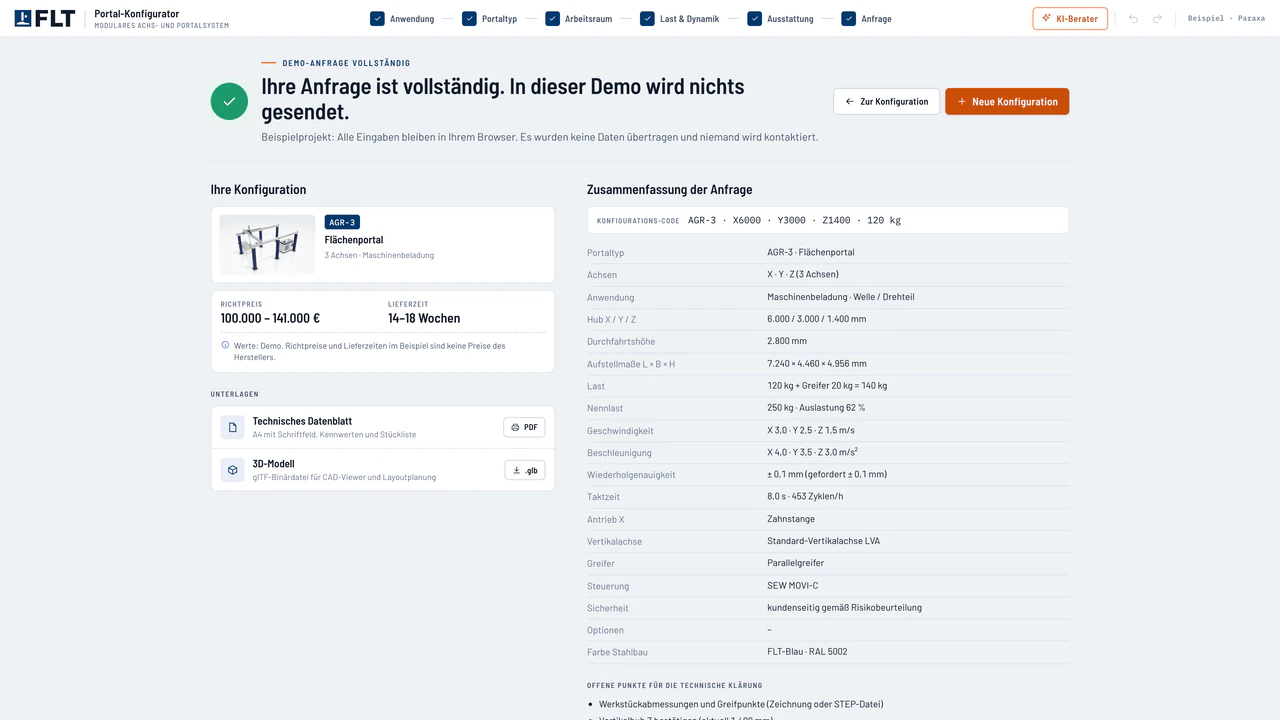Click Zur Konfiguration button

pos(886,101)
